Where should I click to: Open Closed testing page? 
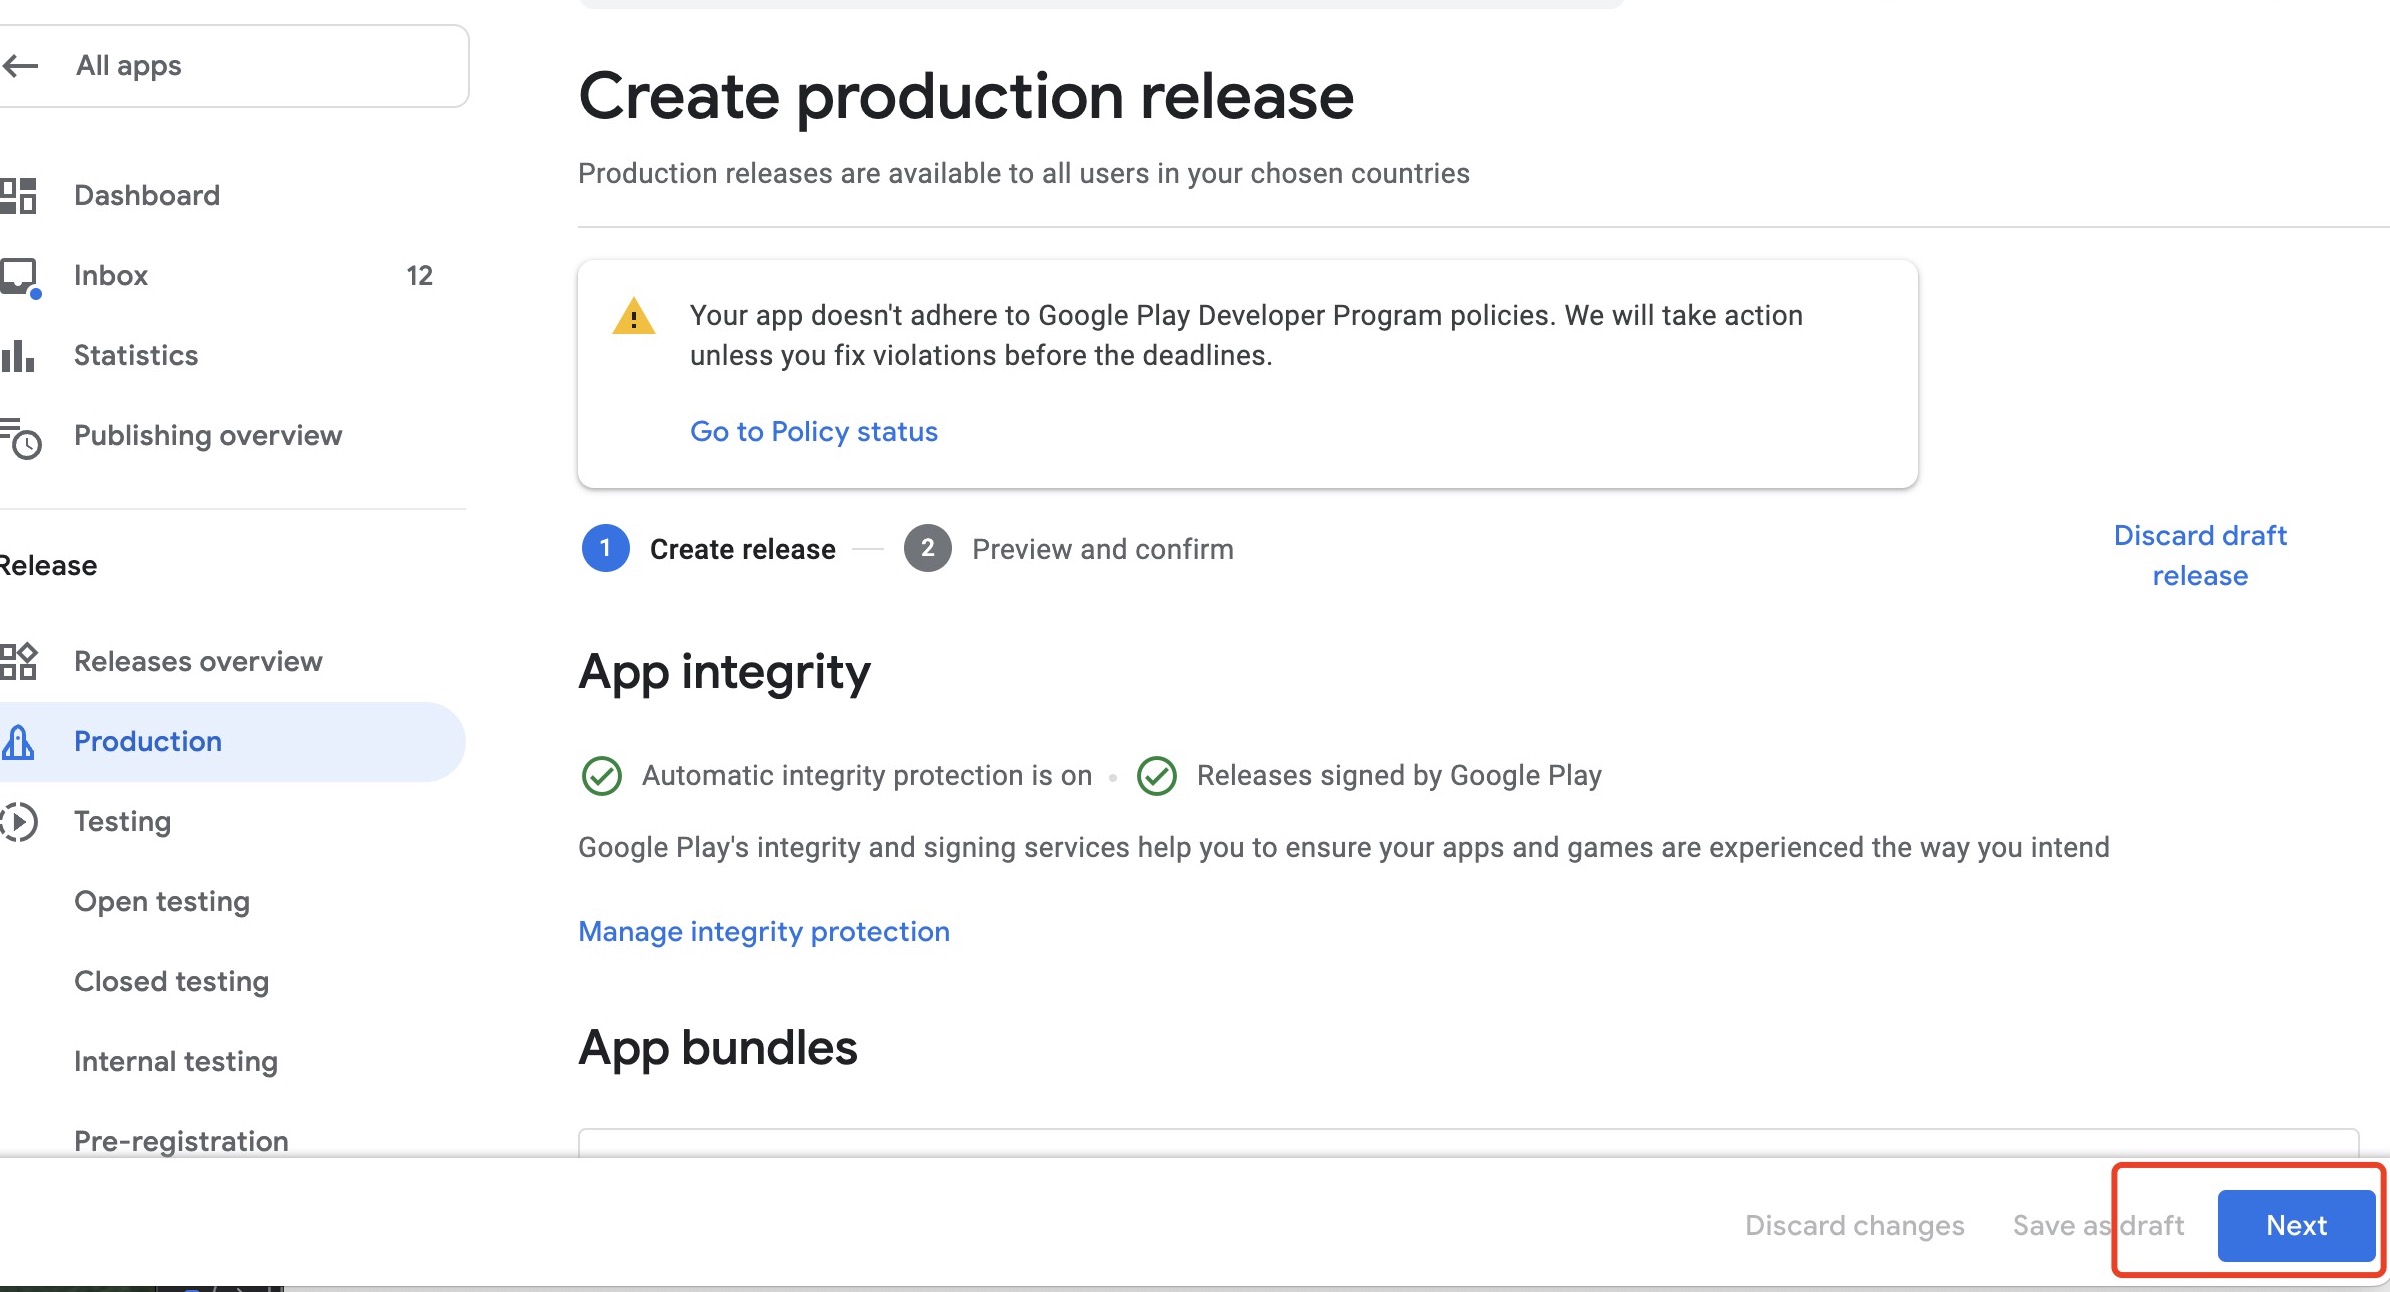click(172, 981)
